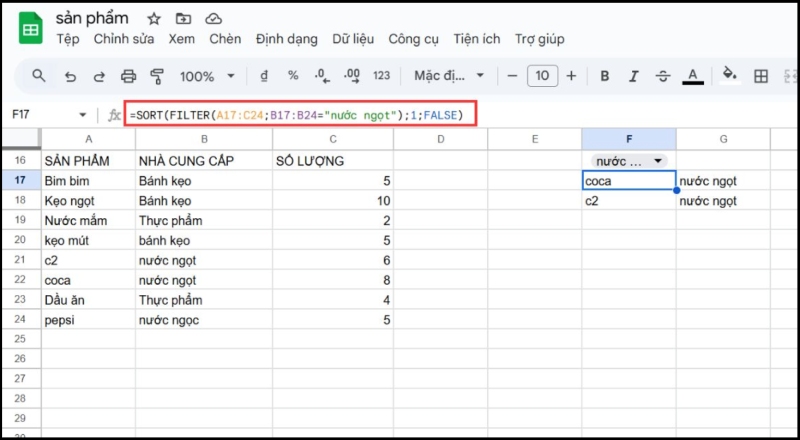Image resolution: width=800 pixels, height=440 pixels.
Task: Click cell SỐ LƯỢNG
Action: pyautogui.click(x=333, y=161)
